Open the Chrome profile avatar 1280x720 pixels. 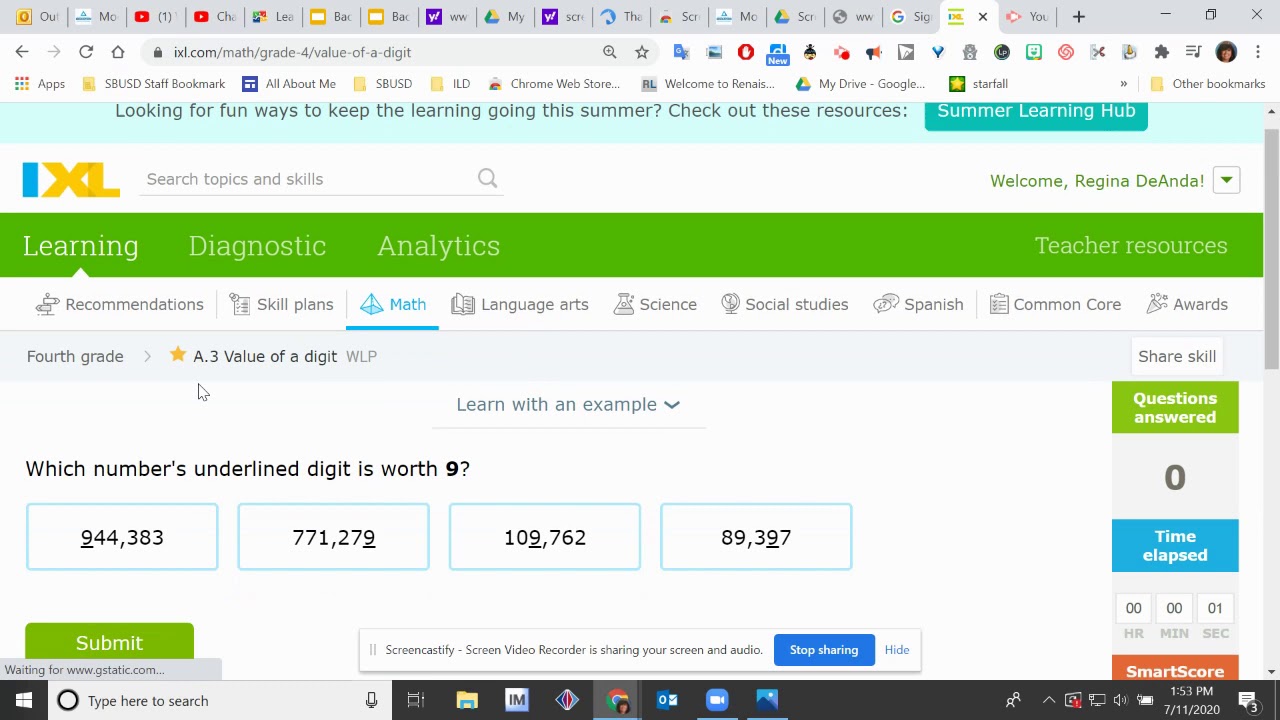(x=1226, y=52)
